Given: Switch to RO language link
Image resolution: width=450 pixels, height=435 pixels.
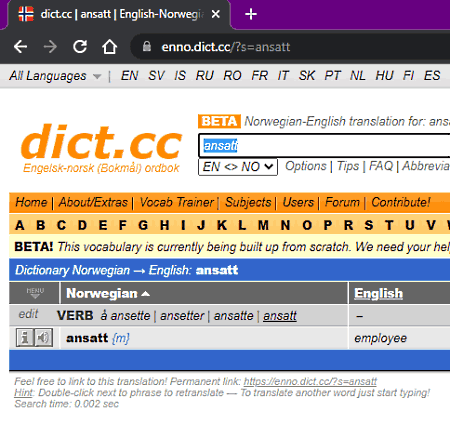Looking at the screenshot, I should (x=232, y=76).
